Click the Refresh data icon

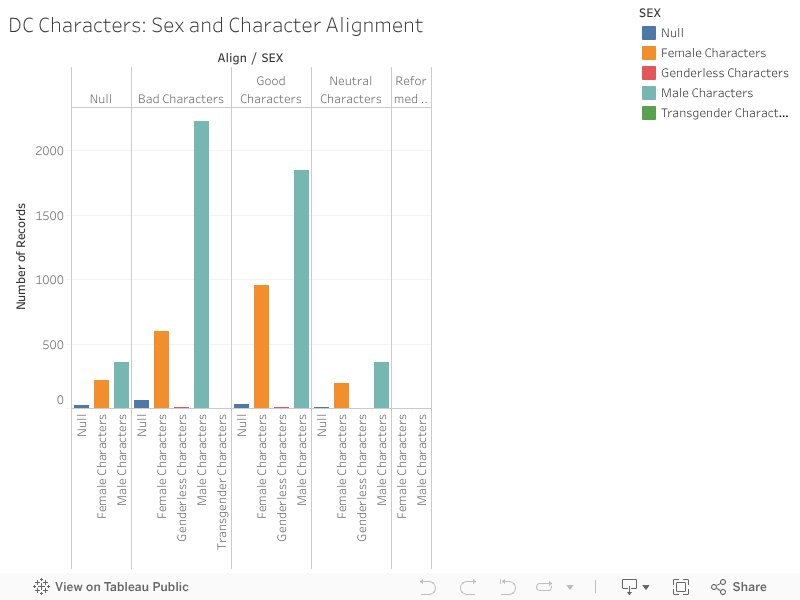coord(545,587)
